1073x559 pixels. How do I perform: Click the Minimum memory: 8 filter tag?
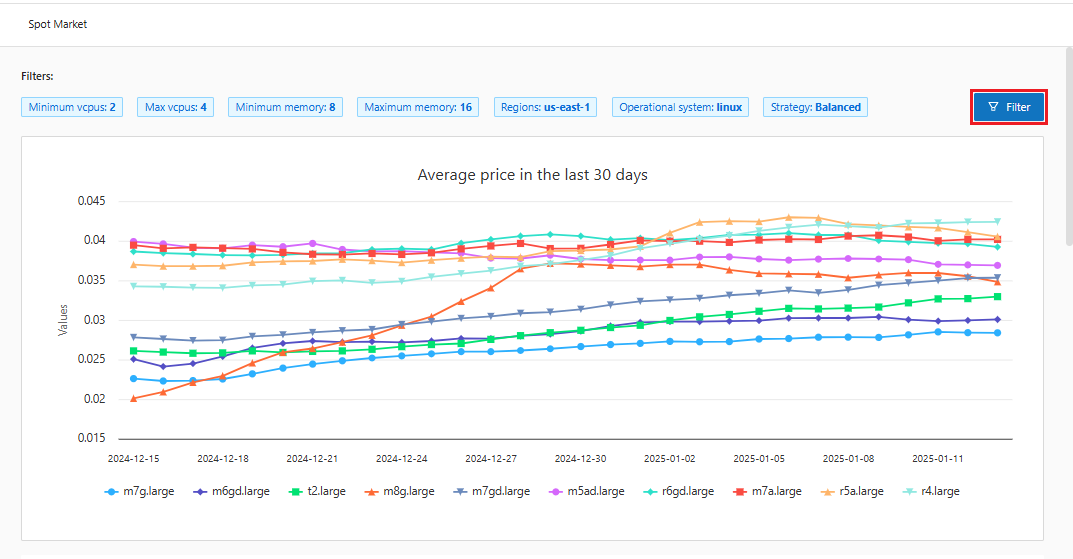pyautogui.click(x=286, y=107)
